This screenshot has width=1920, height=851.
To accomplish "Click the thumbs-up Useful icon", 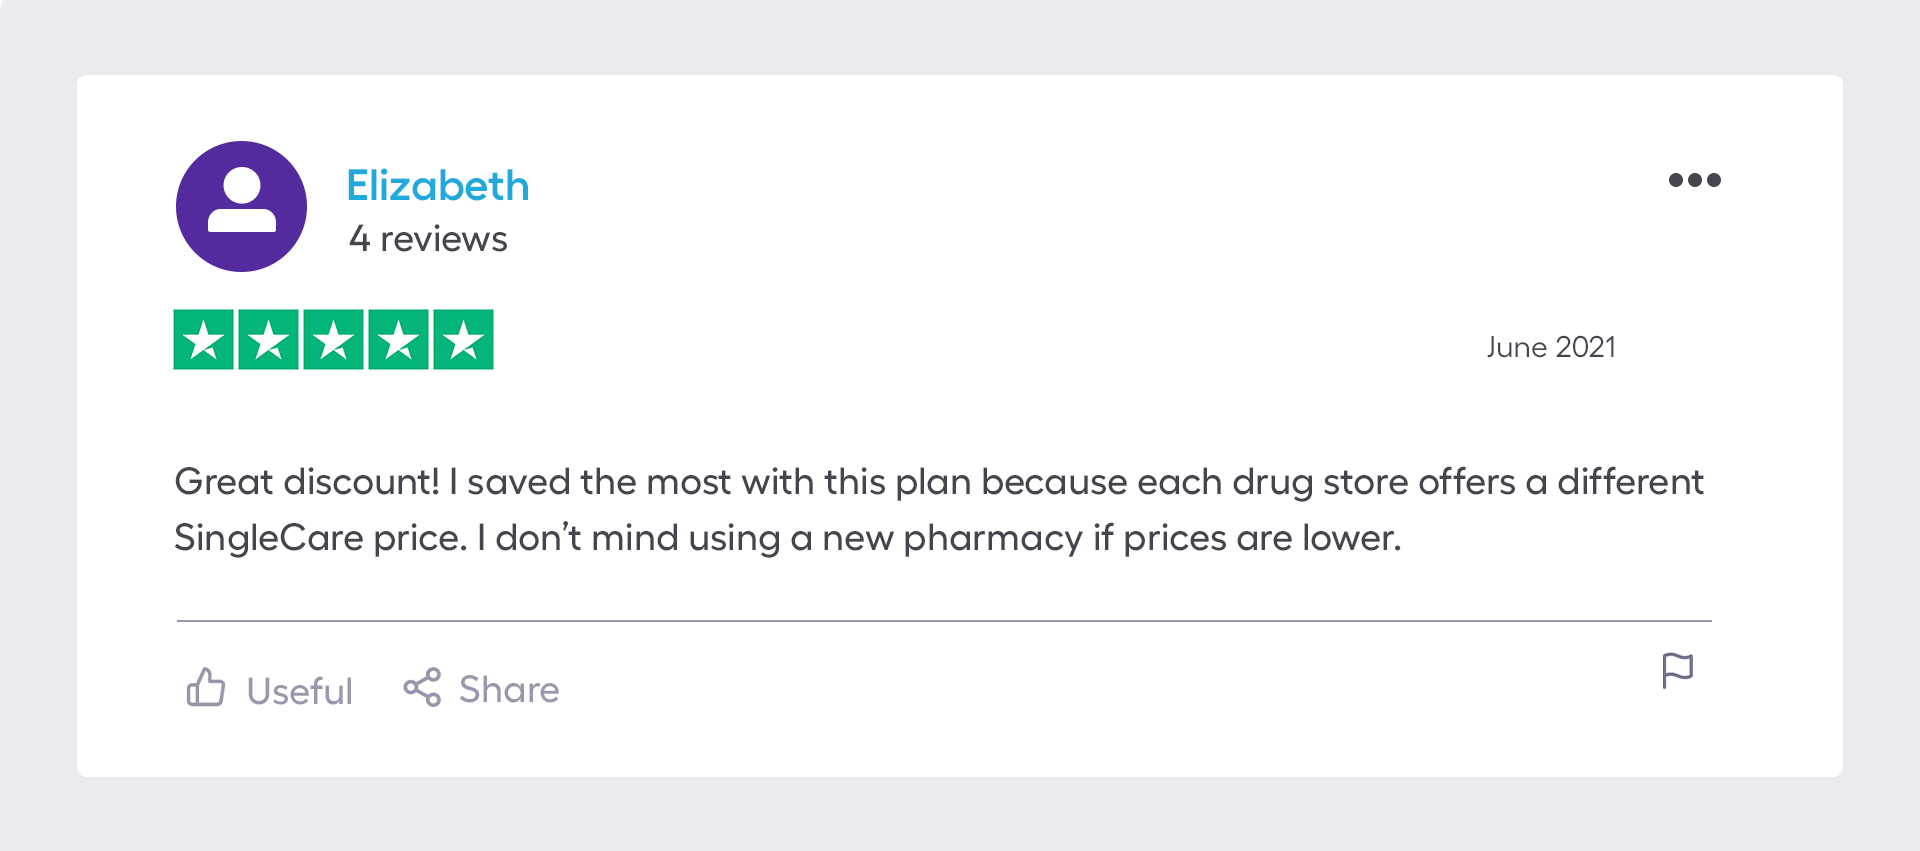I will click(207, 688).
